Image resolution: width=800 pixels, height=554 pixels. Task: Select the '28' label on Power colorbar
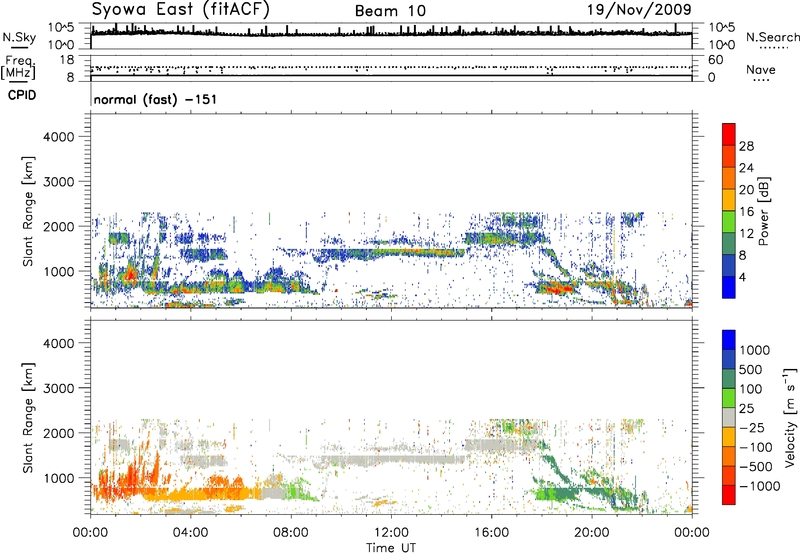[x=746, y=146]
